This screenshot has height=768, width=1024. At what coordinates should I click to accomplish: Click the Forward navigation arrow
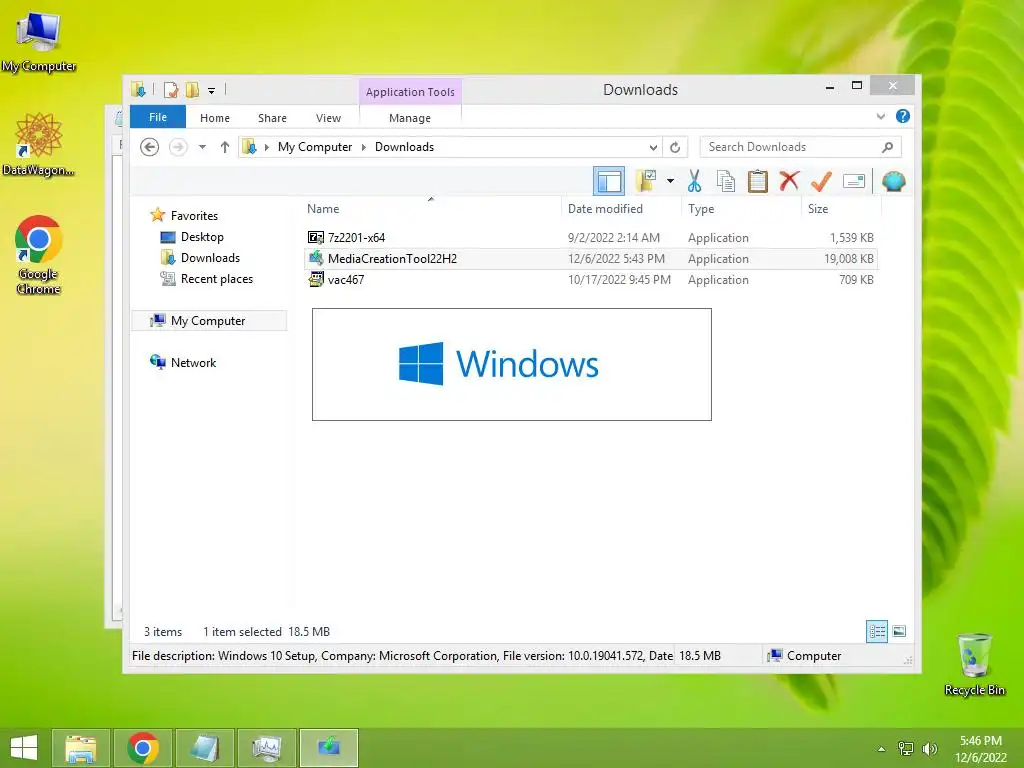click(178, 147)
